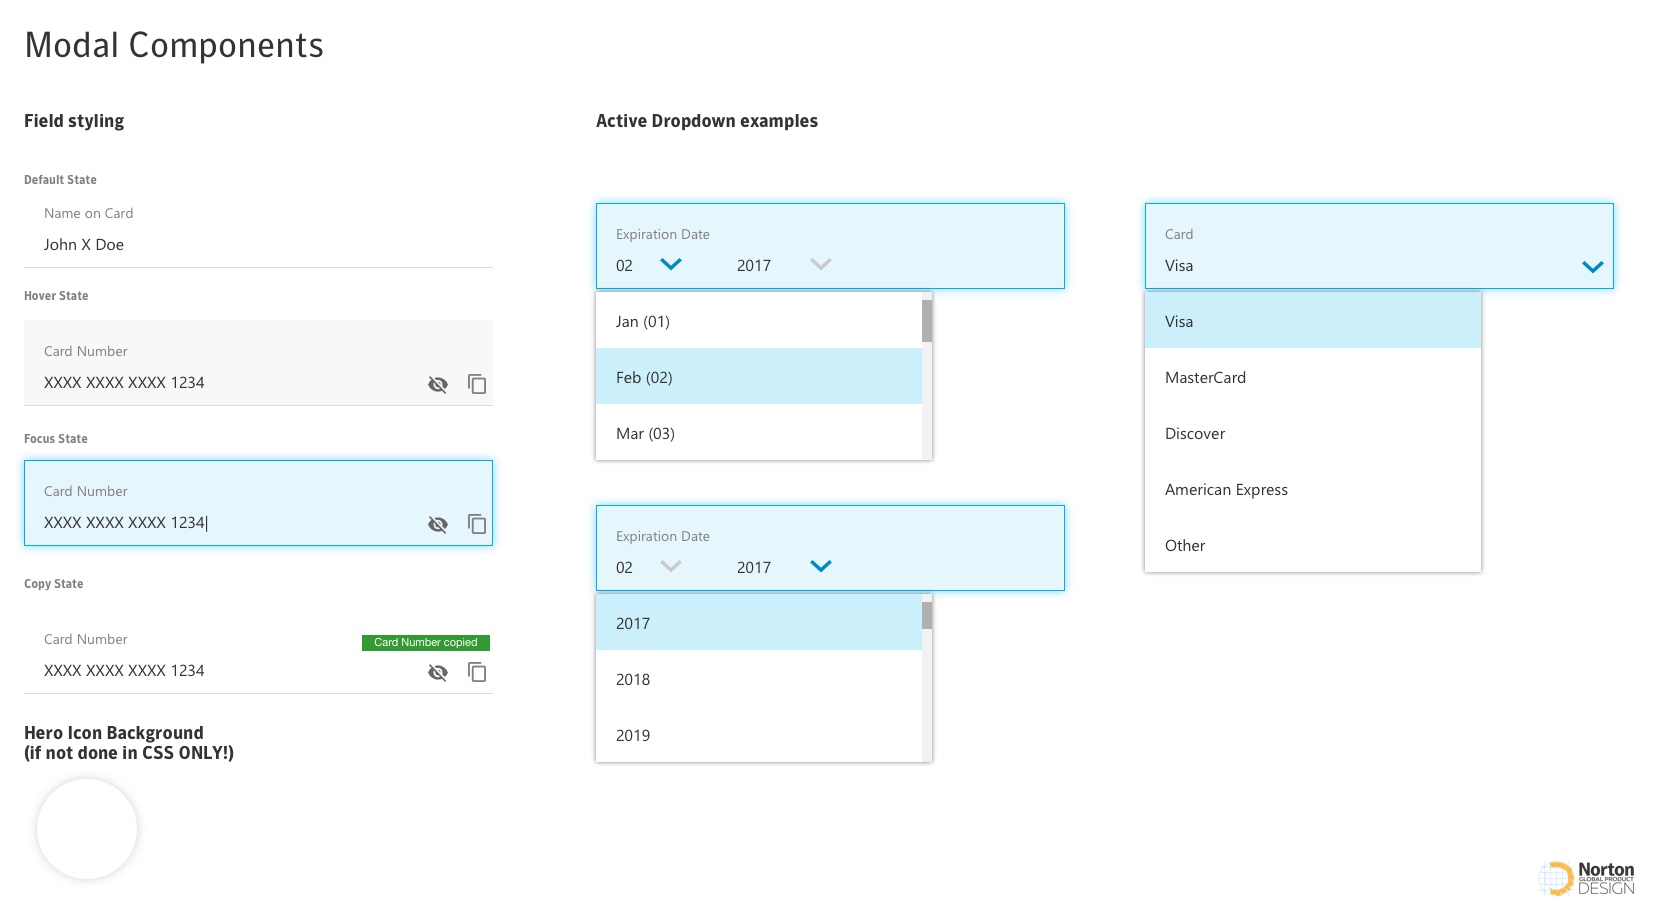The width and height of the screenshot is (1663, 919).
Task: Click the gray year chevron in first Expiration Date
Action: pos(820,264)
